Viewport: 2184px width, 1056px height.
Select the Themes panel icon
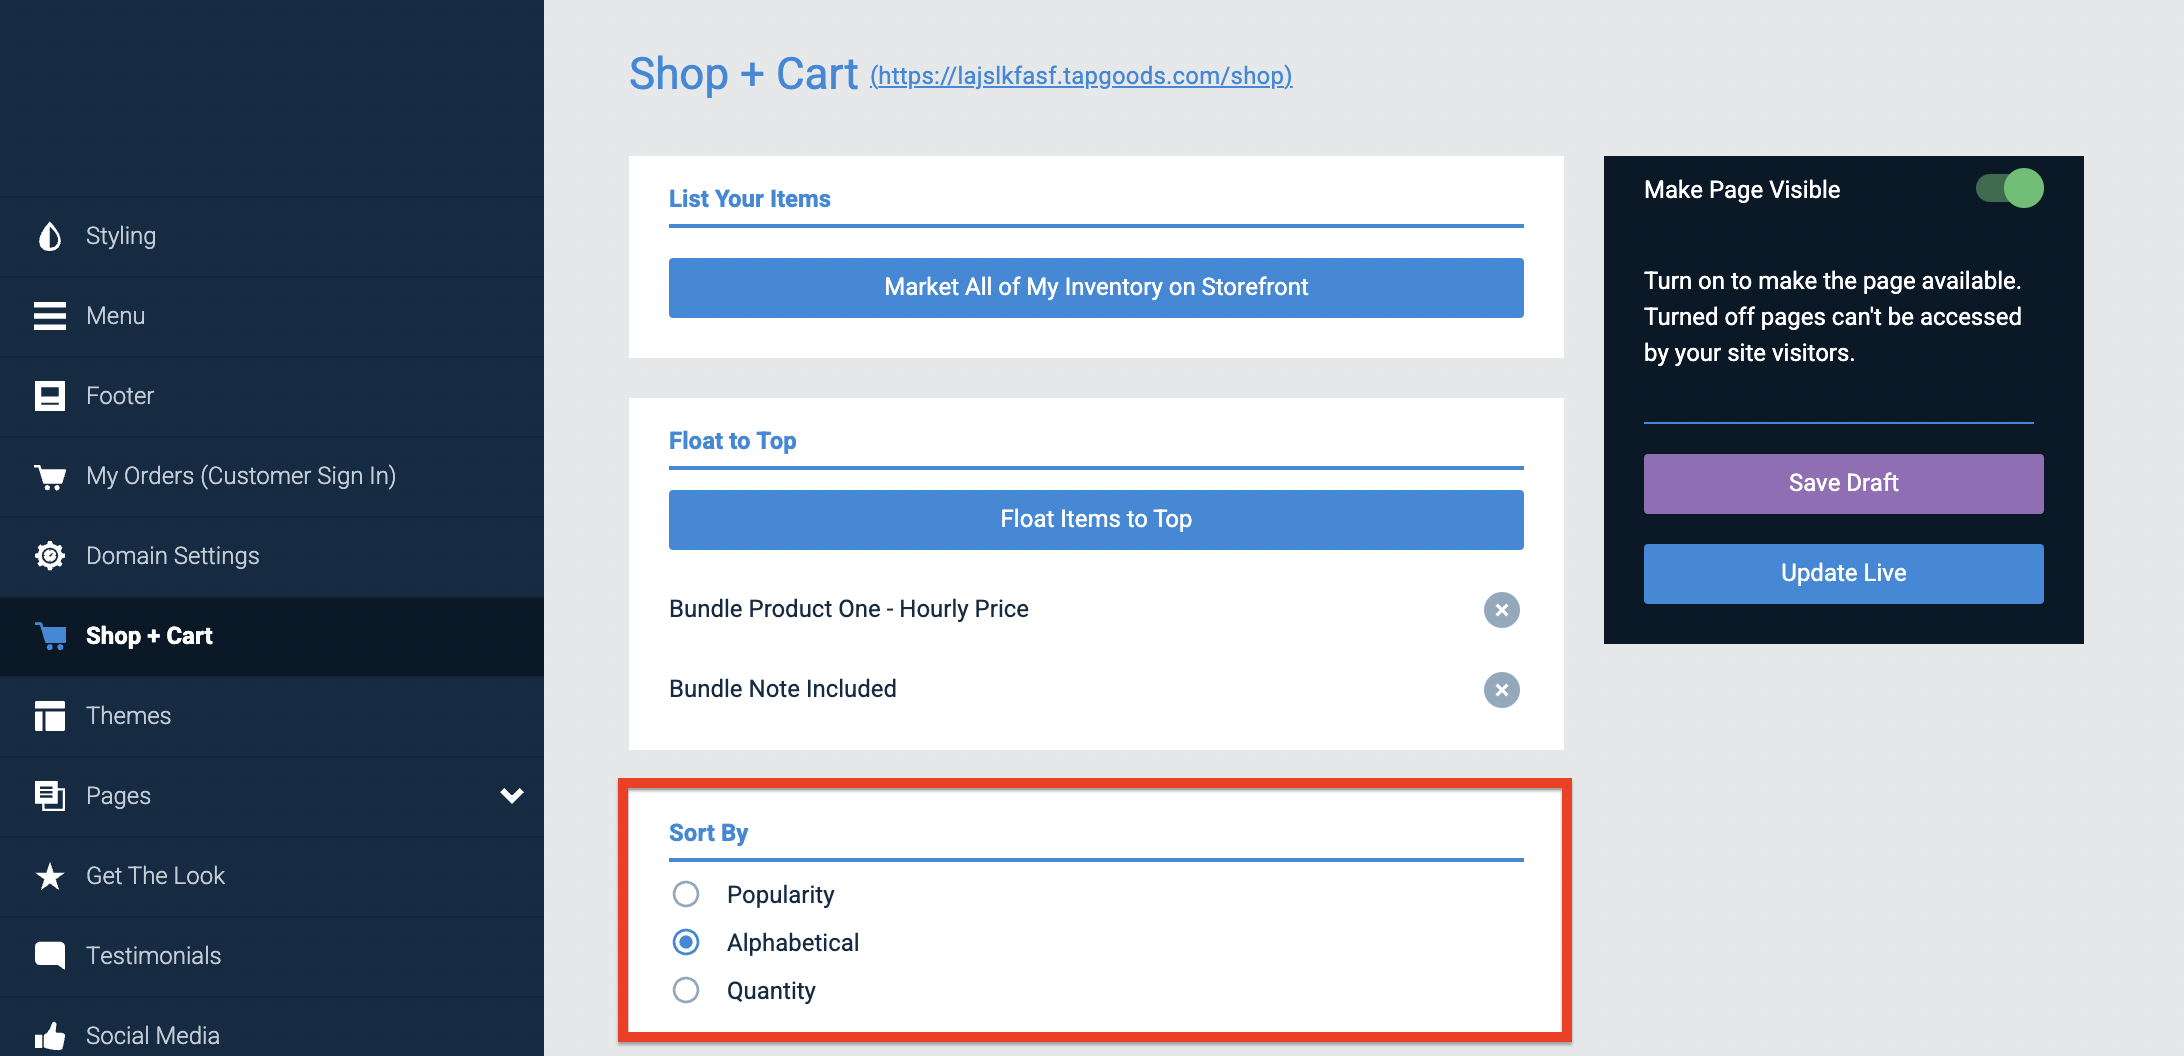(49, 715)
